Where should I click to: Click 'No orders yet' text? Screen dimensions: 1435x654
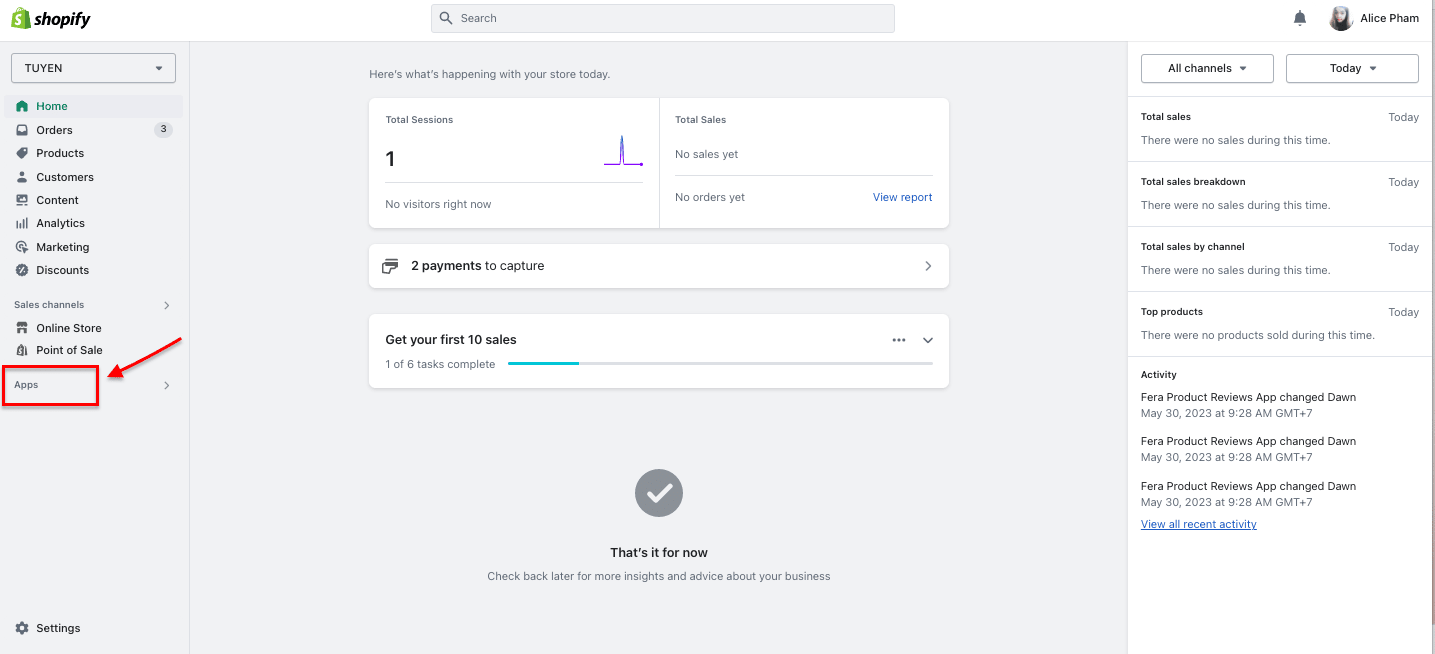tap(710, 197)
